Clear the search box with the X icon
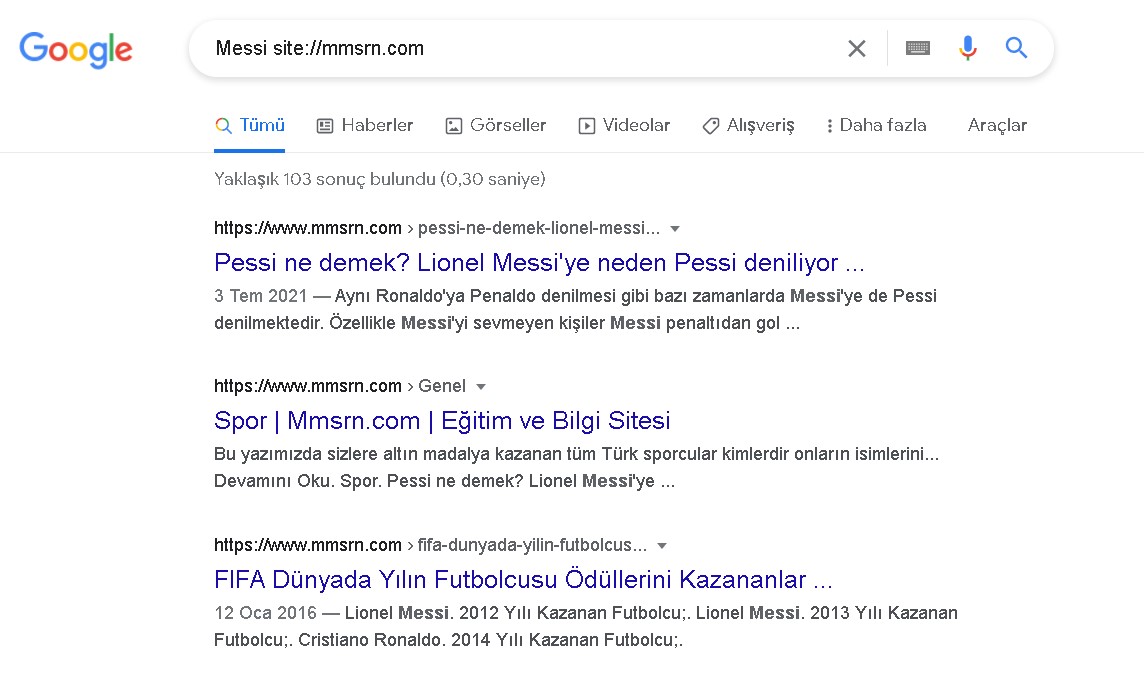The image size is (1144, 681). click(857, 49)
